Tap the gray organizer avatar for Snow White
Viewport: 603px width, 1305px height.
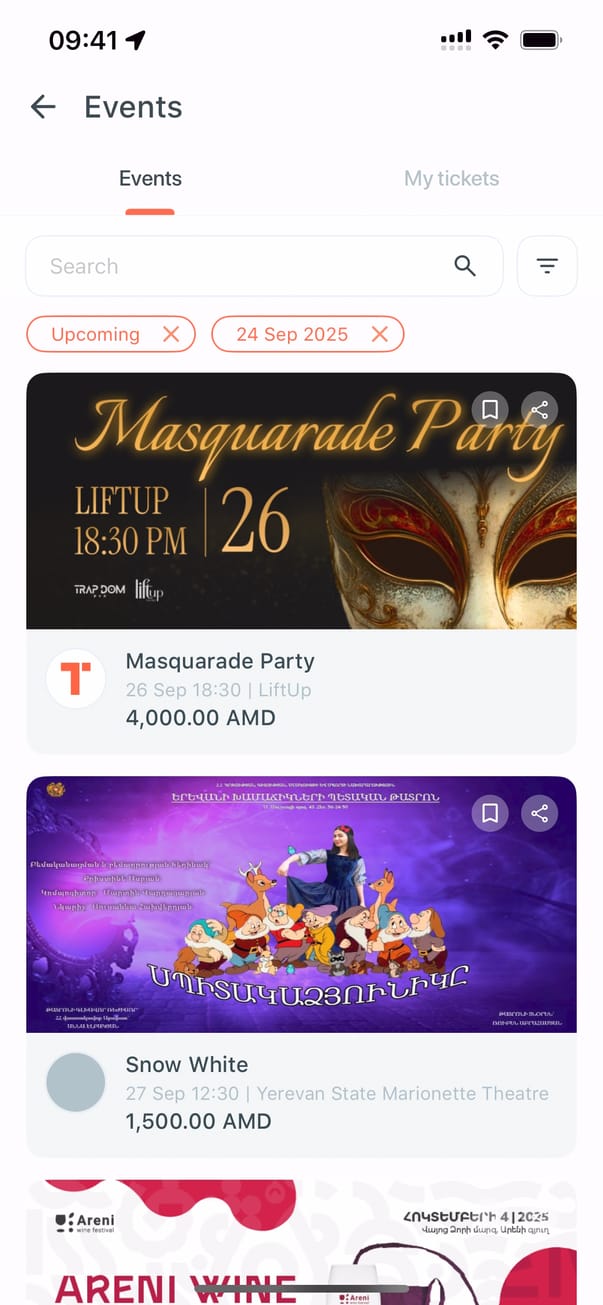[x=76, y=1082]
